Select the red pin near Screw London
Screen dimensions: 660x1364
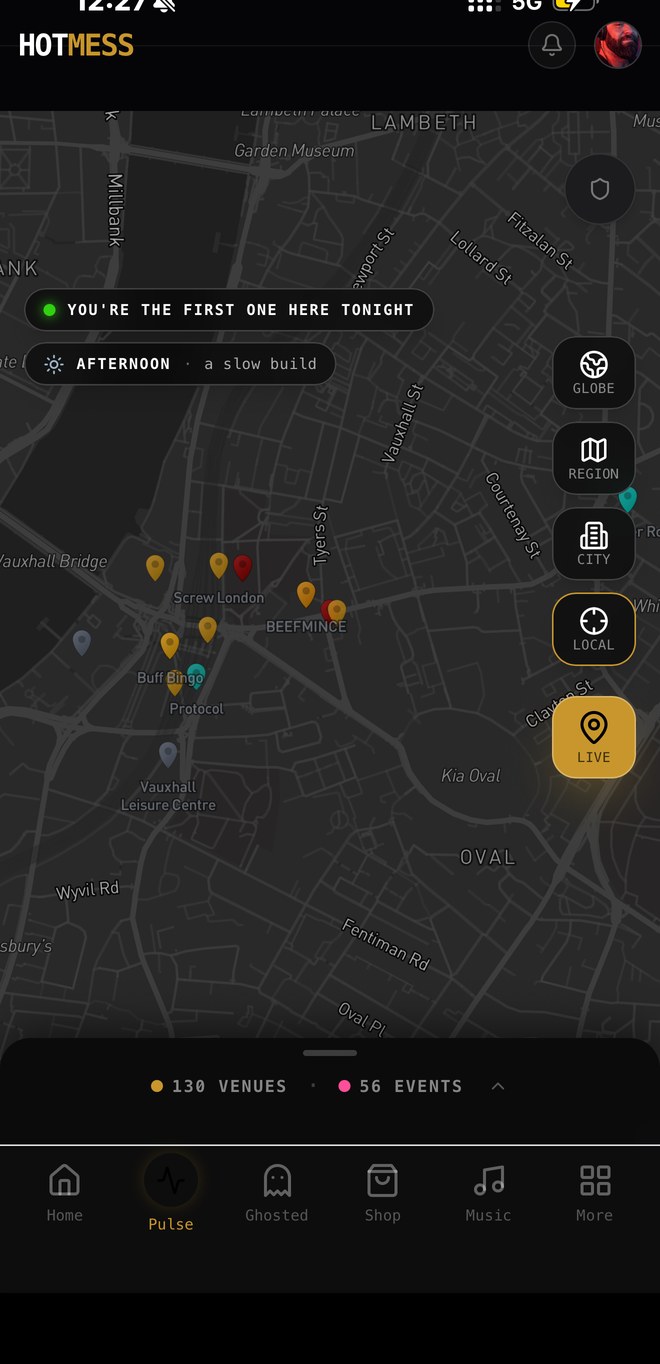tap(242, 568)
